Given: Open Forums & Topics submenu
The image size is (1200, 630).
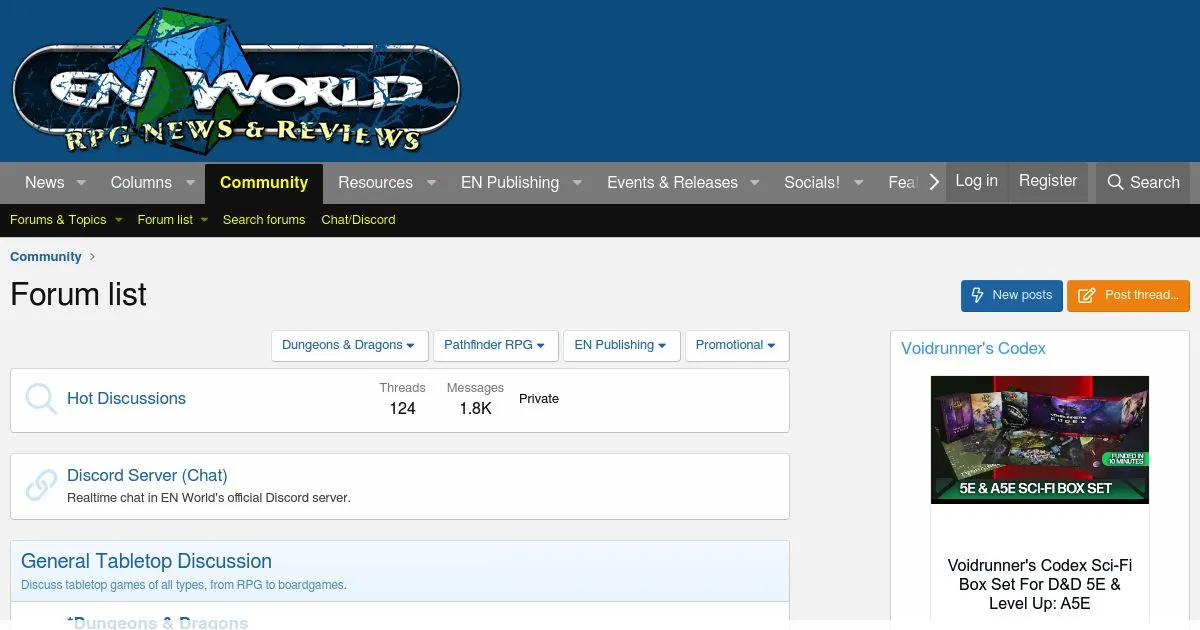Looking at the screenshot, I should pos(58,220).
